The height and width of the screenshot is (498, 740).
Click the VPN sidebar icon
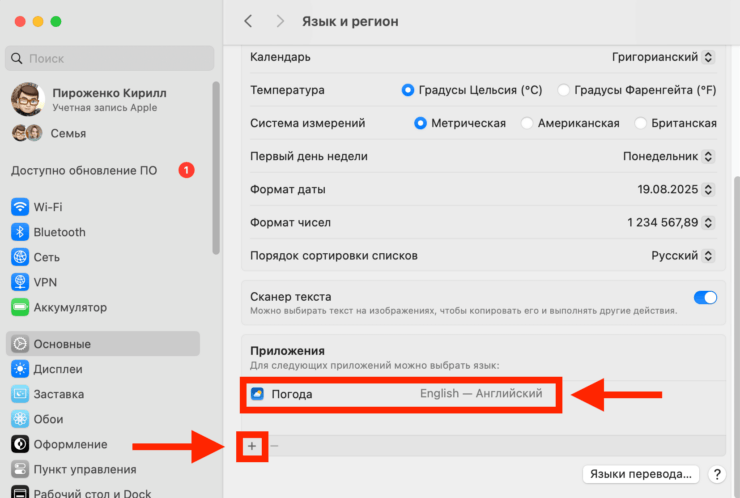[x=20, y=282]
